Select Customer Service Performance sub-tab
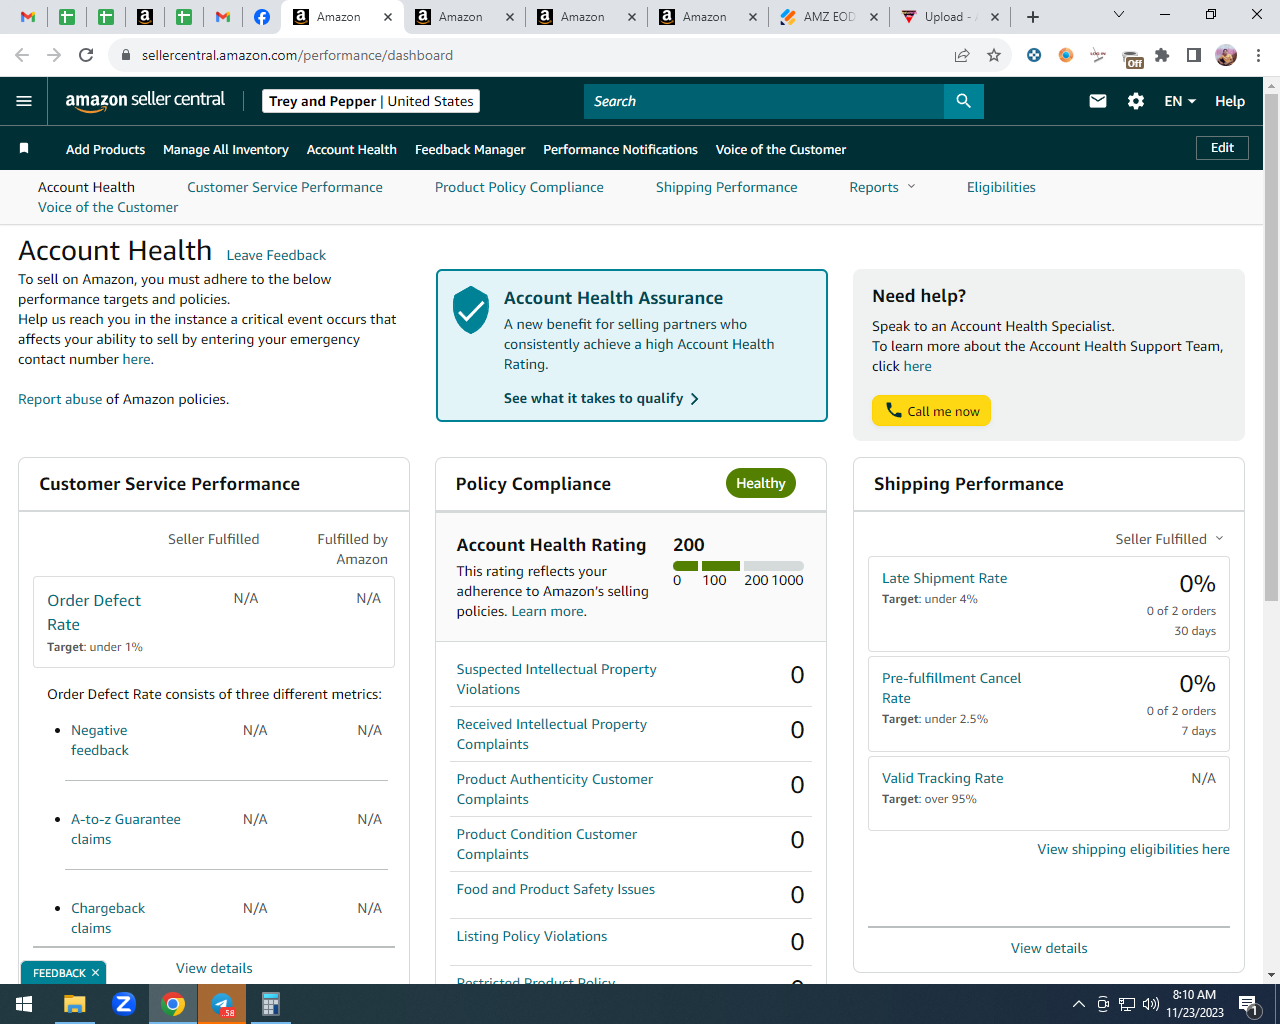Screen dimensions: 1280x1024 (x=285, y=187)
